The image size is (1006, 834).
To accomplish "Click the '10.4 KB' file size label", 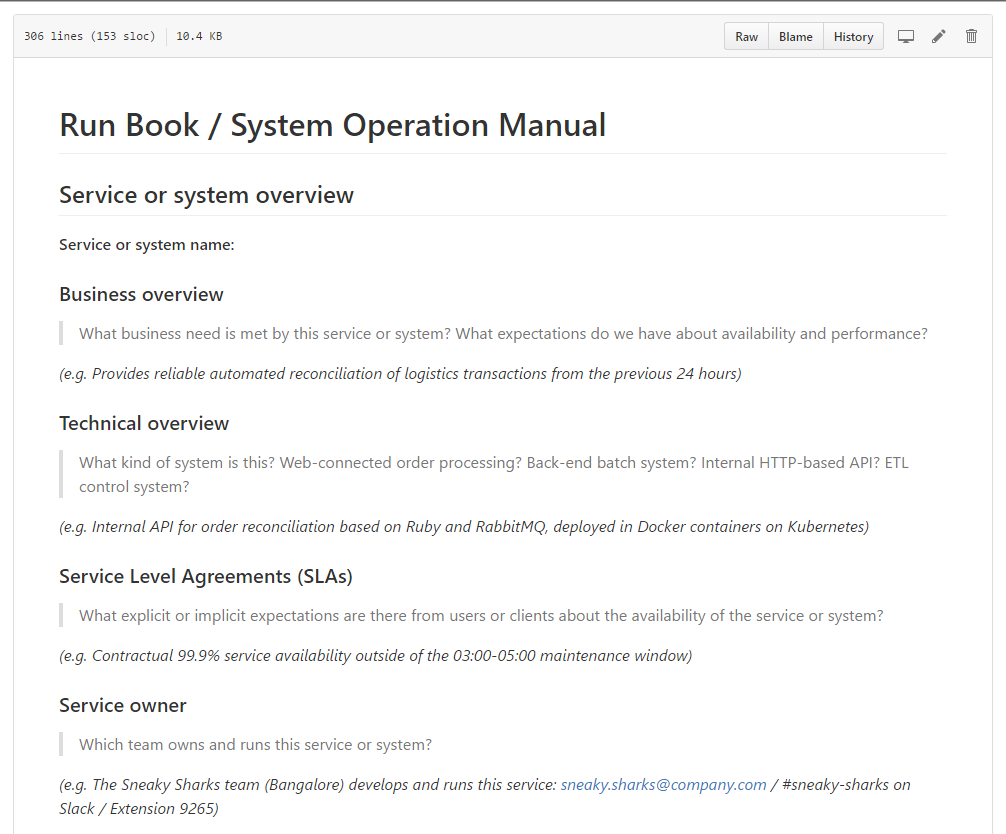I will coord(198,35).
